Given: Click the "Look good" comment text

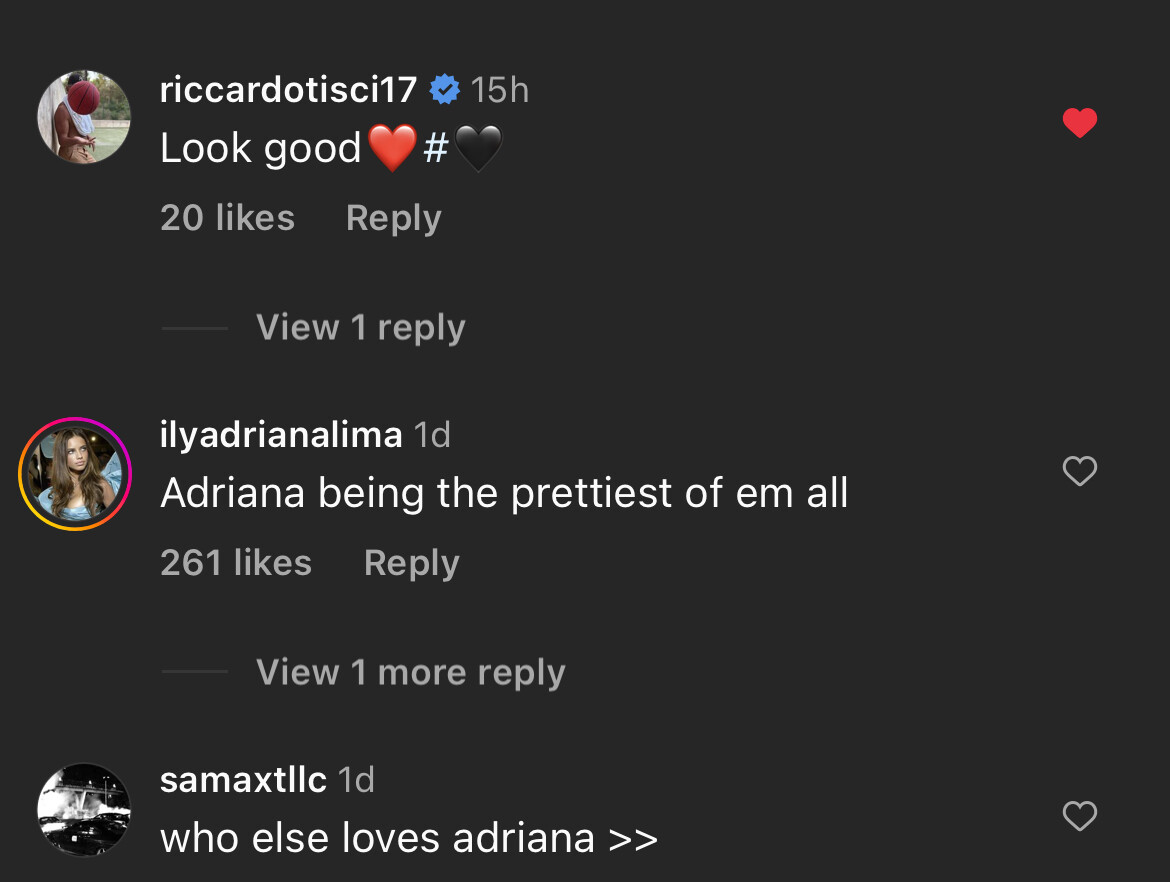Looking at the screenshot, I should point(260,149).
